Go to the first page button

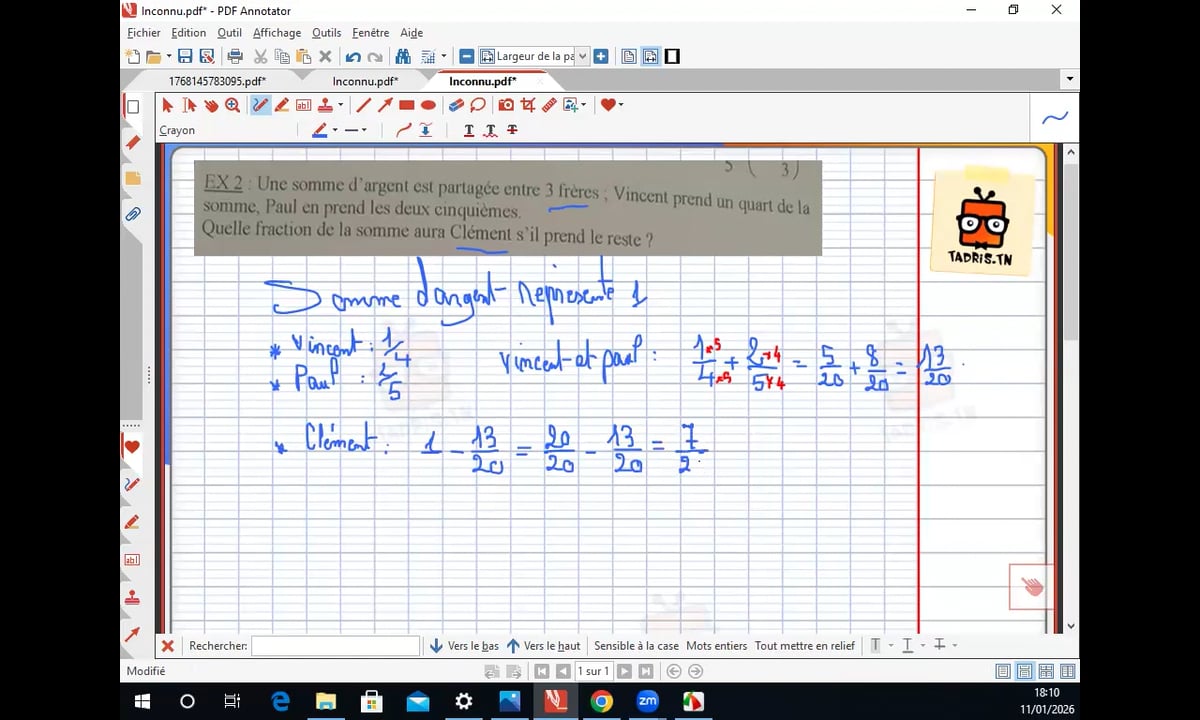(541, 672)
